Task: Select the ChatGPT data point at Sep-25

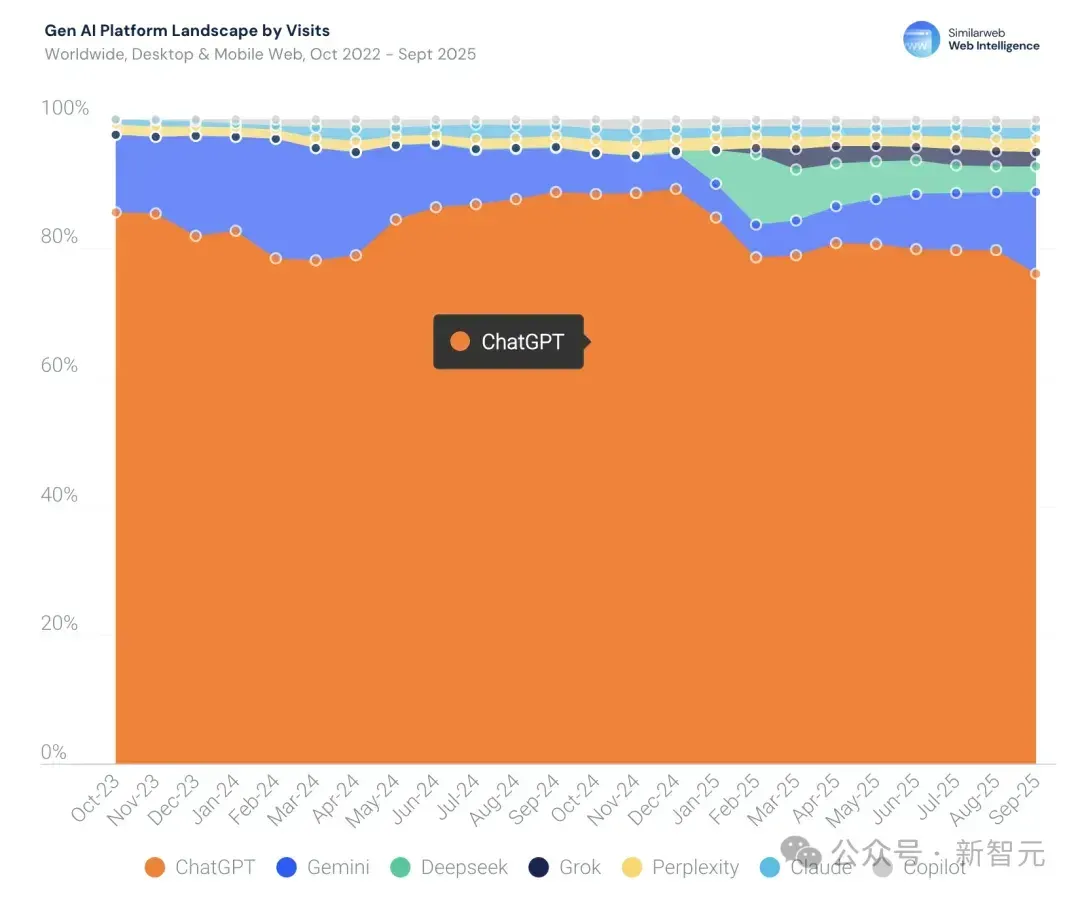Action: coord(1035,274)
